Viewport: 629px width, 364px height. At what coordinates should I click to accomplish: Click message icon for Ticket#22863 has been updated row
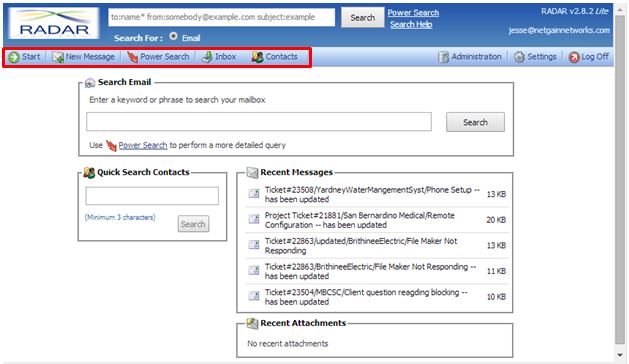coord(254,270)
